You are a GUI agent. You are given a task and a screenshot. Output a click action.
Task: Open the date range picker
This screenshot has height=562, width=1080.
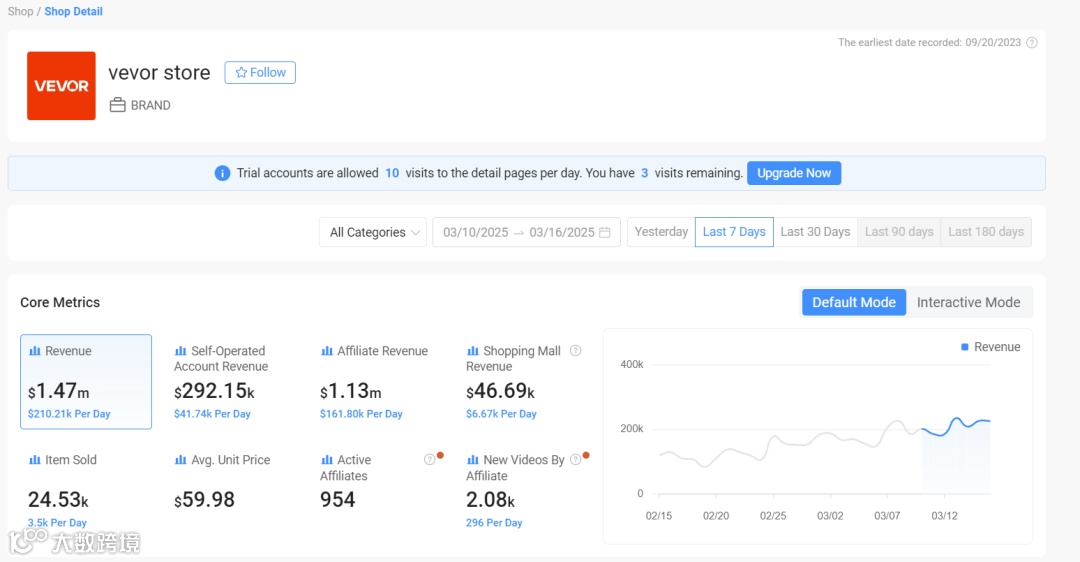526,232
